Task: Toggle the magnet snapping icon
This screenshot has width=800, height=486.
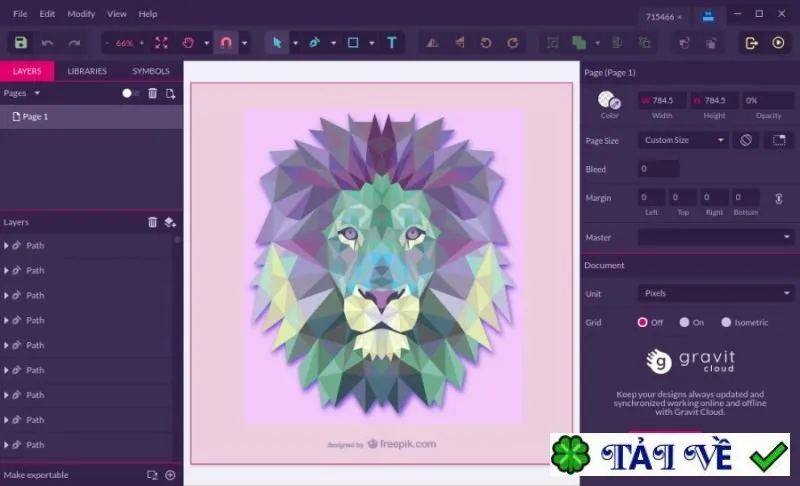Action: [226, 43]
